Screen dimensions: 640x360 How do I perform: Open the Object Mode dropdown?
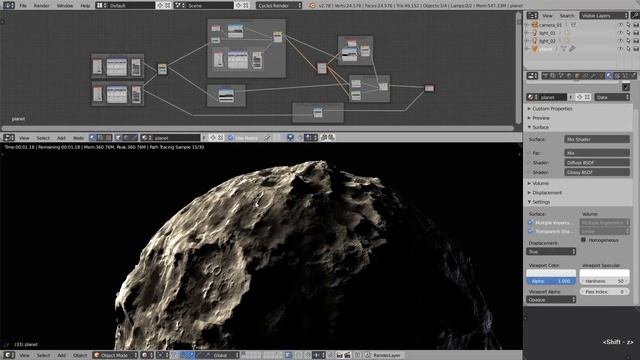[x=115, y=355]
